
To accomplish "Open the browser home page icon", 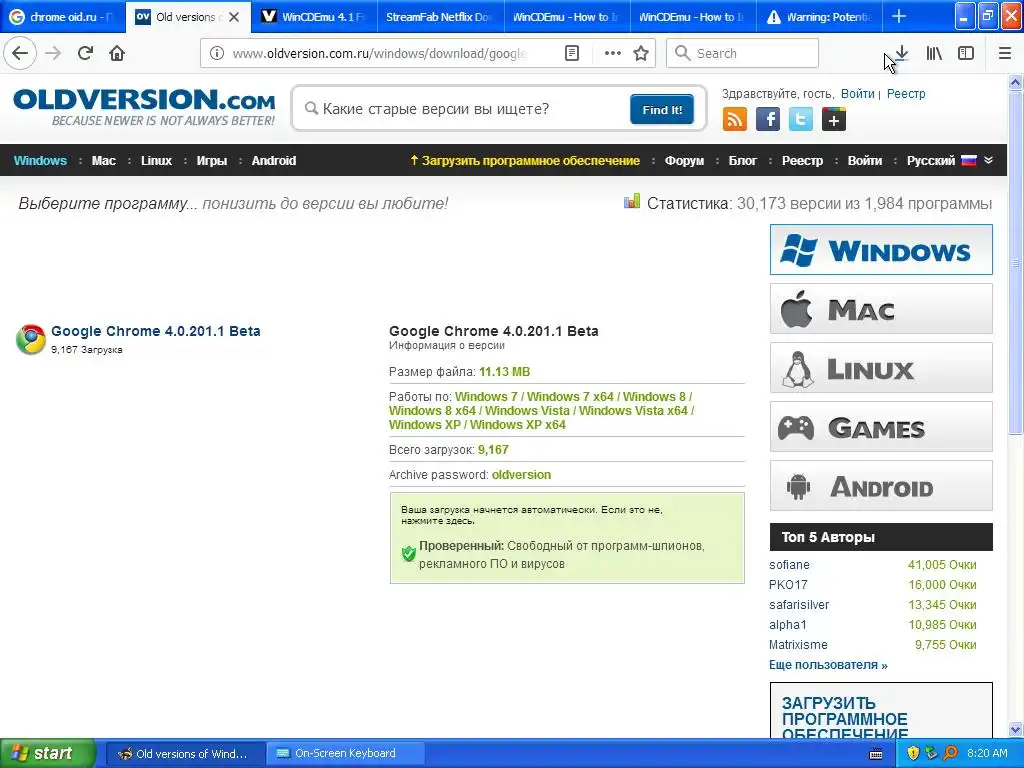I will tap(117, 53).
